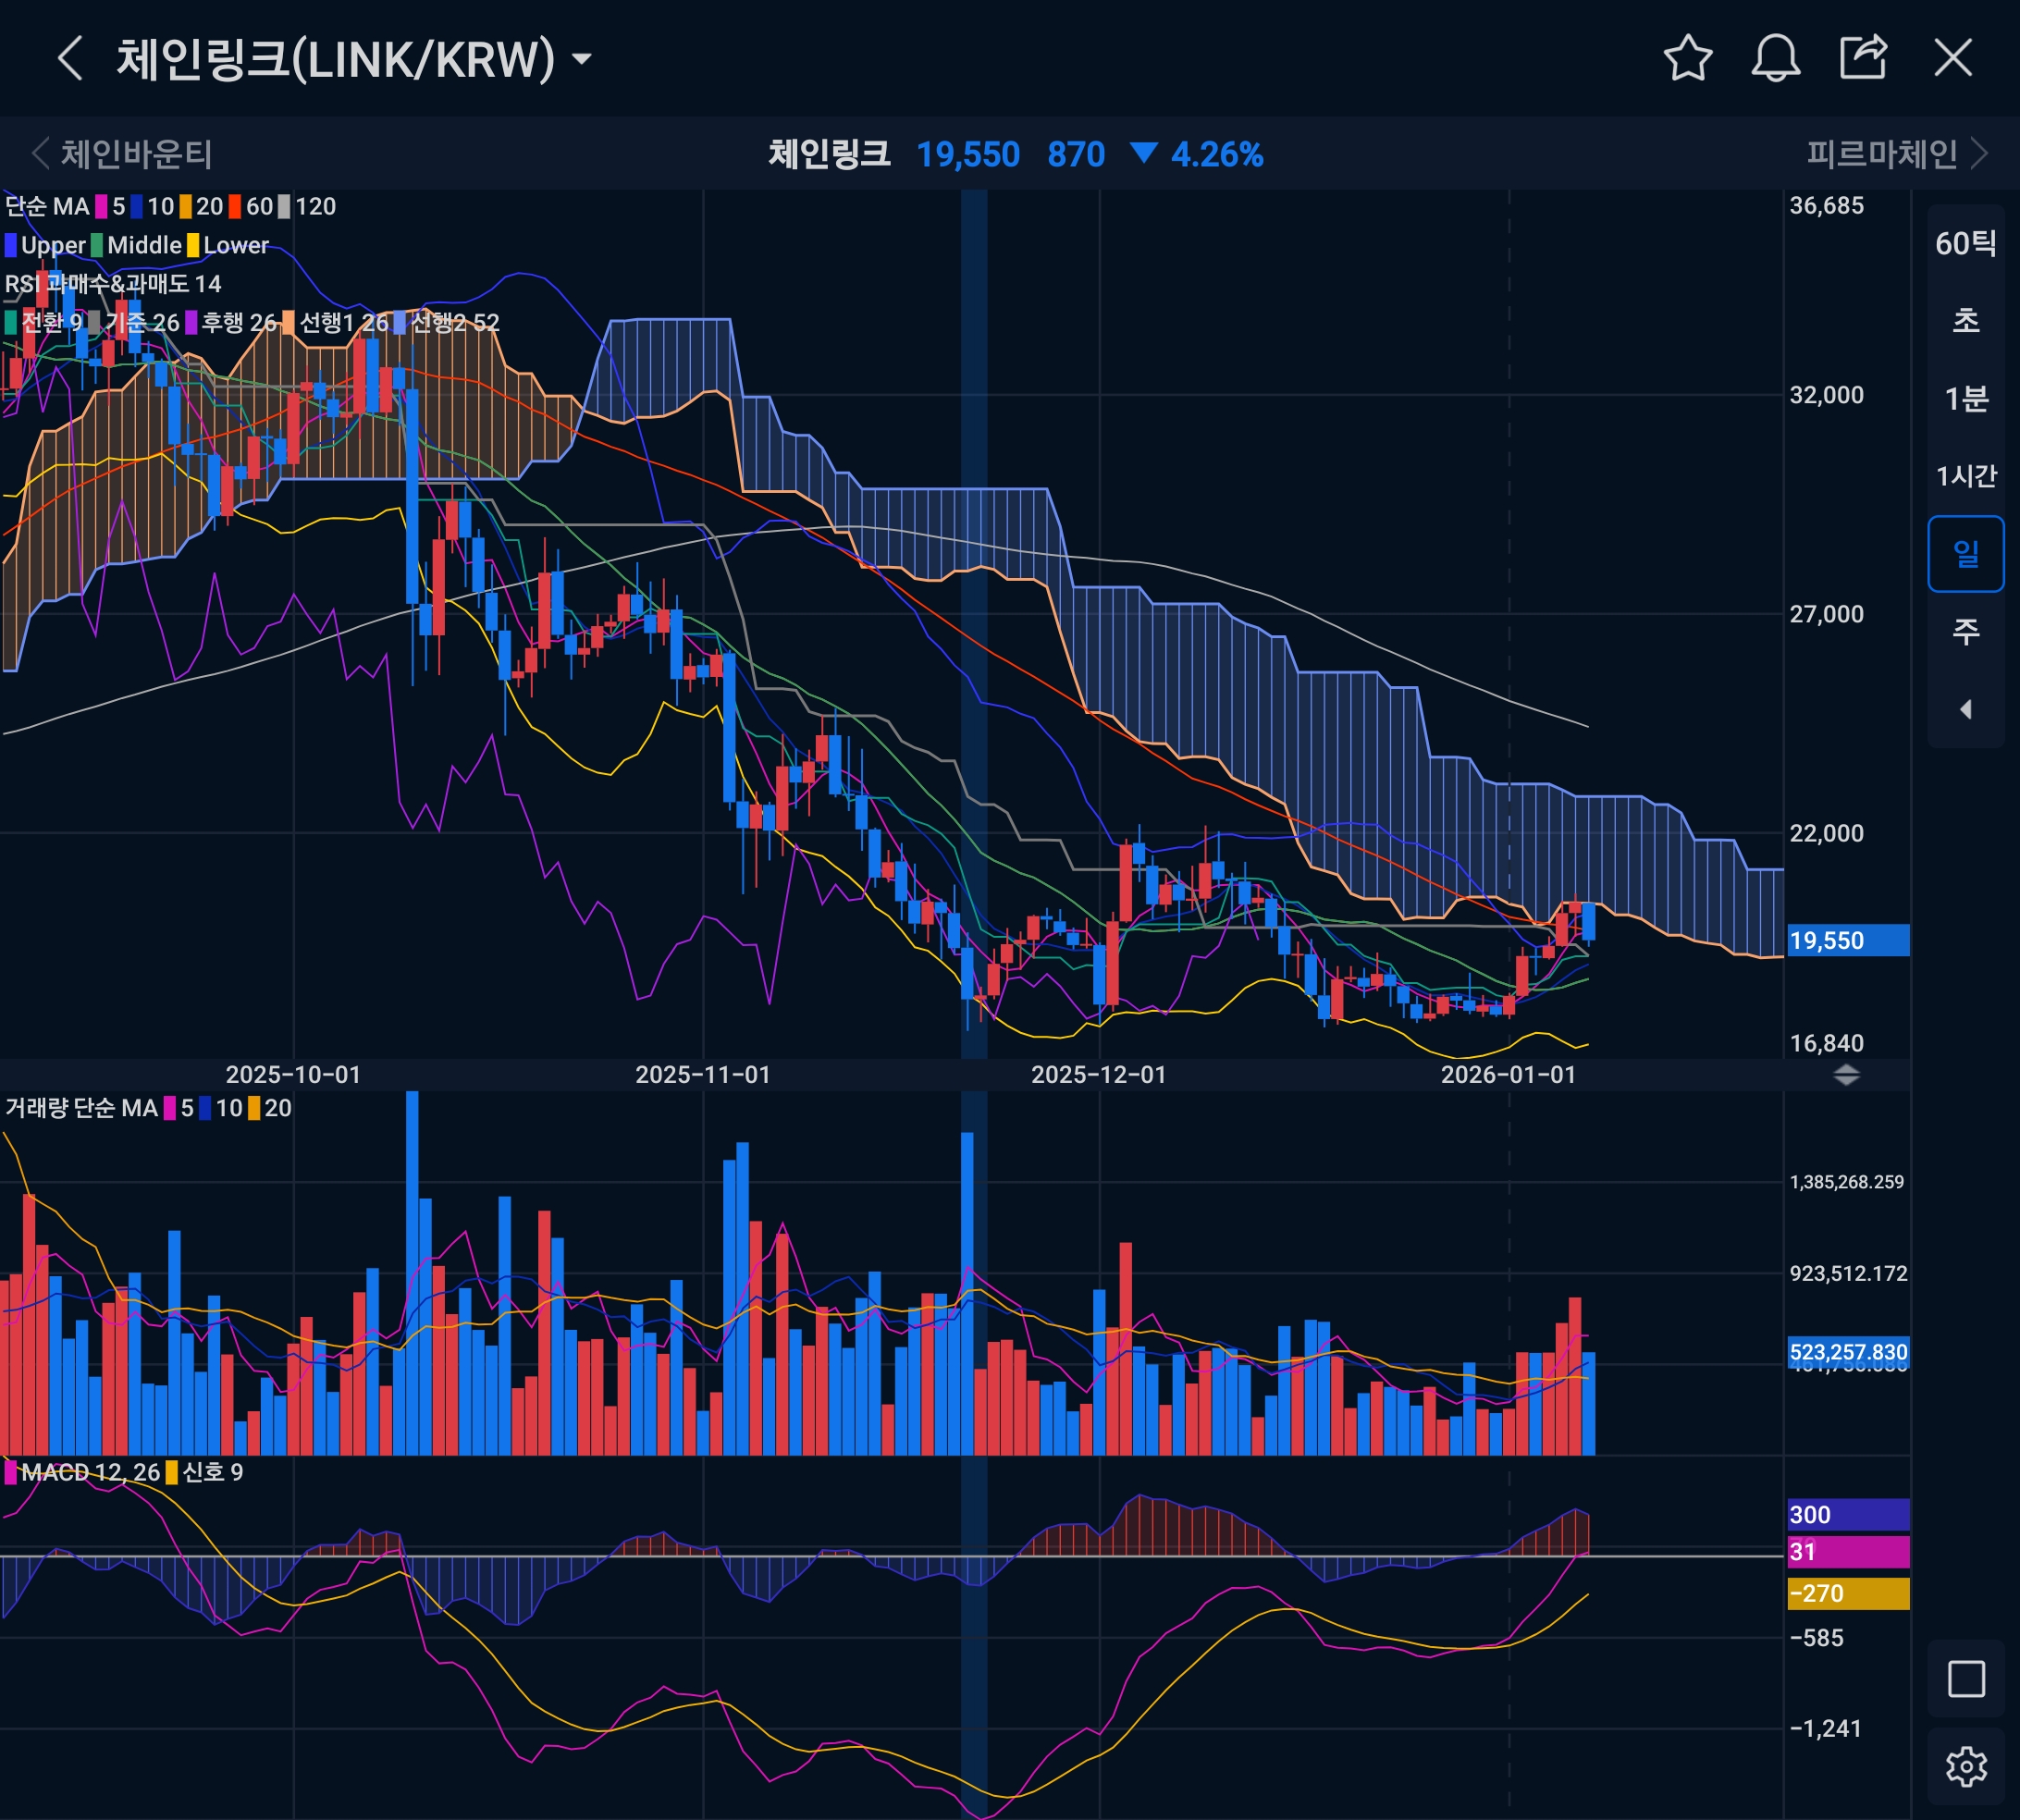
Task: Tap the share chart icon
Action: tap(1863, 57)
